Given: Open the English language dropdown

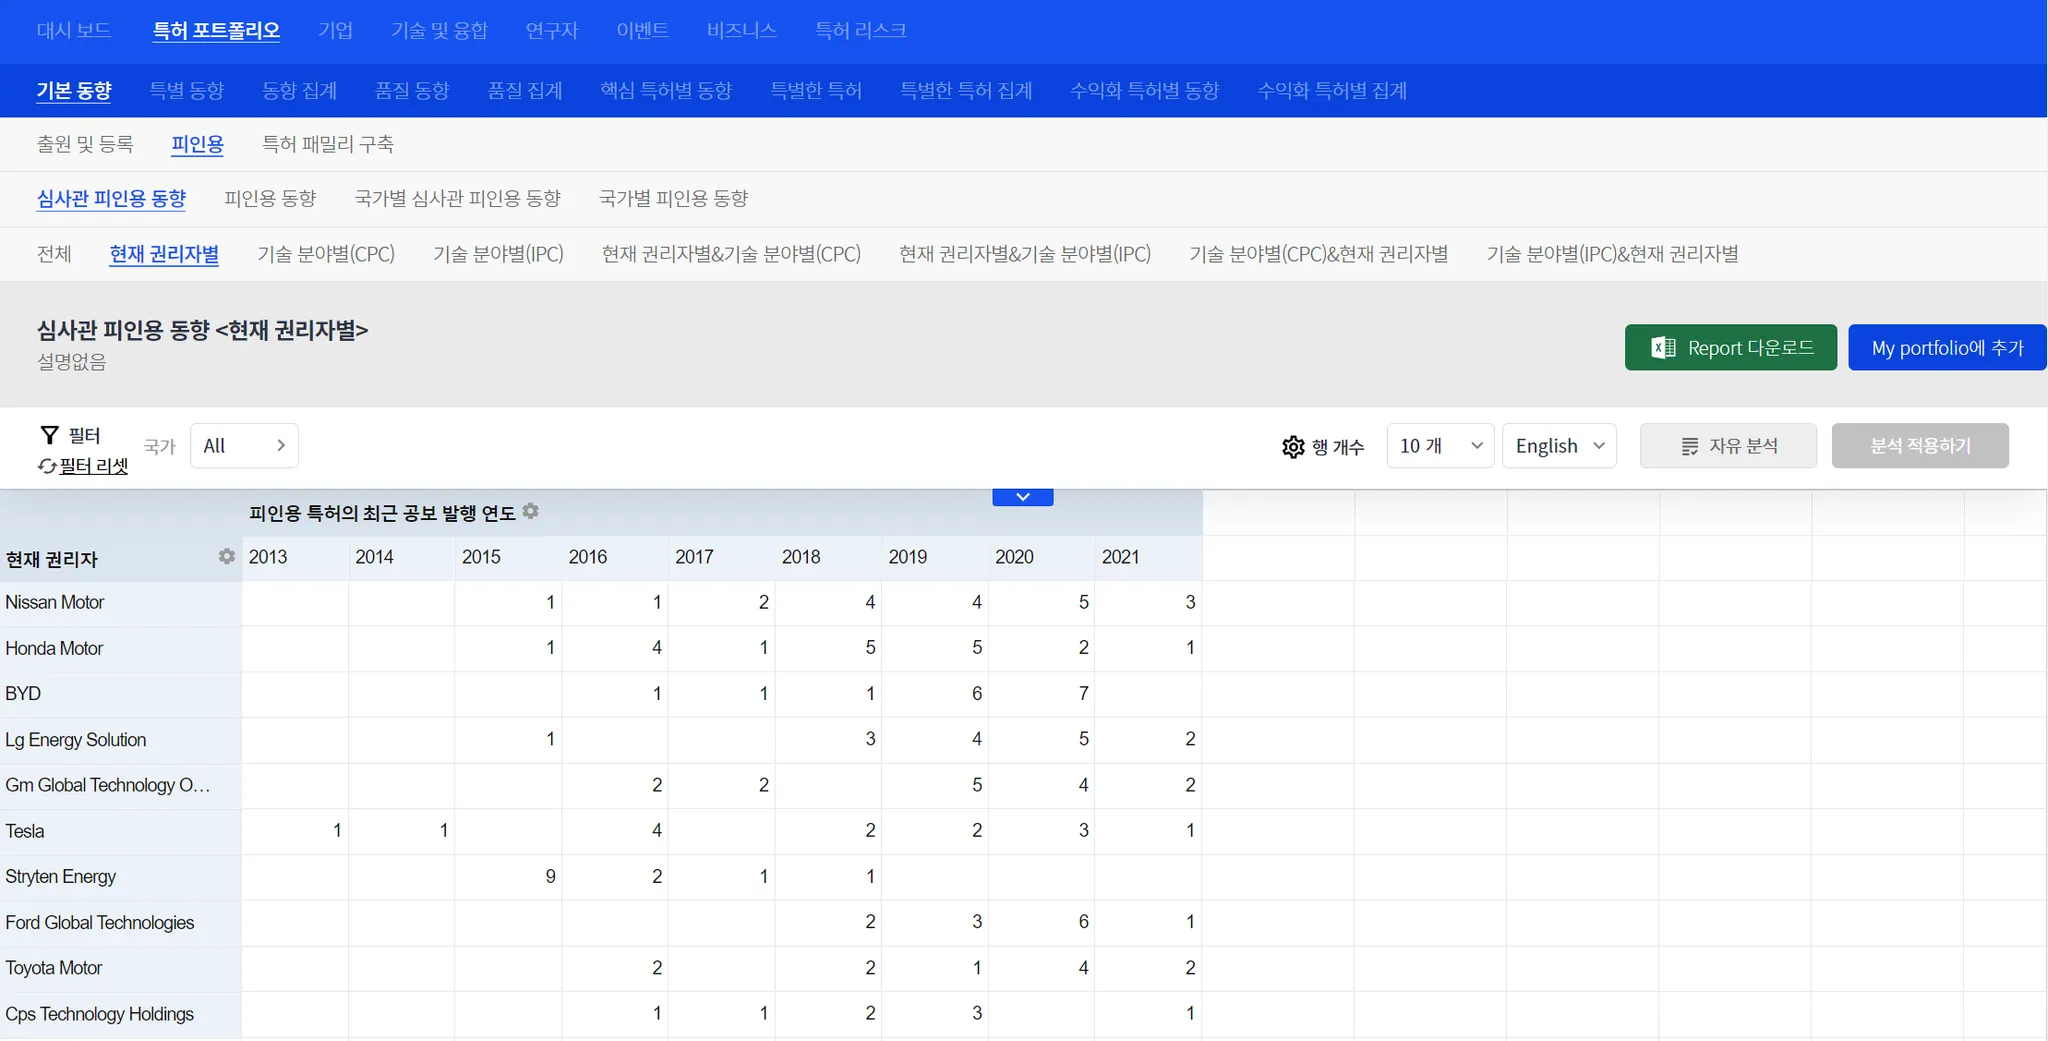Looking at the screenshot, I should (x=1559, y=446).
